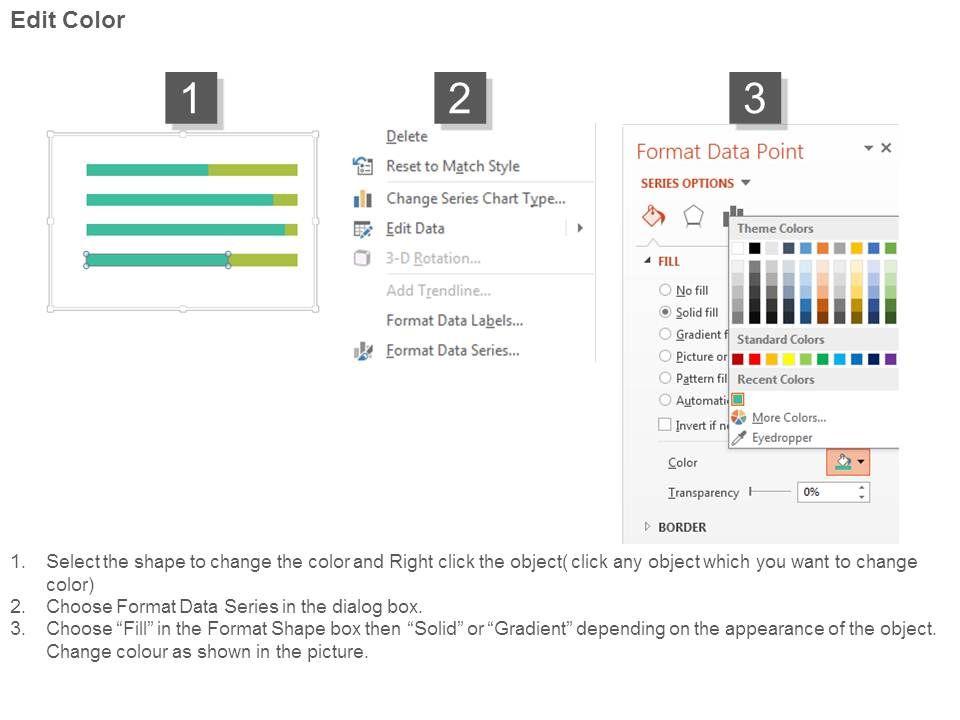
Task: Click the More Colors link
Action: pos(789,418)
